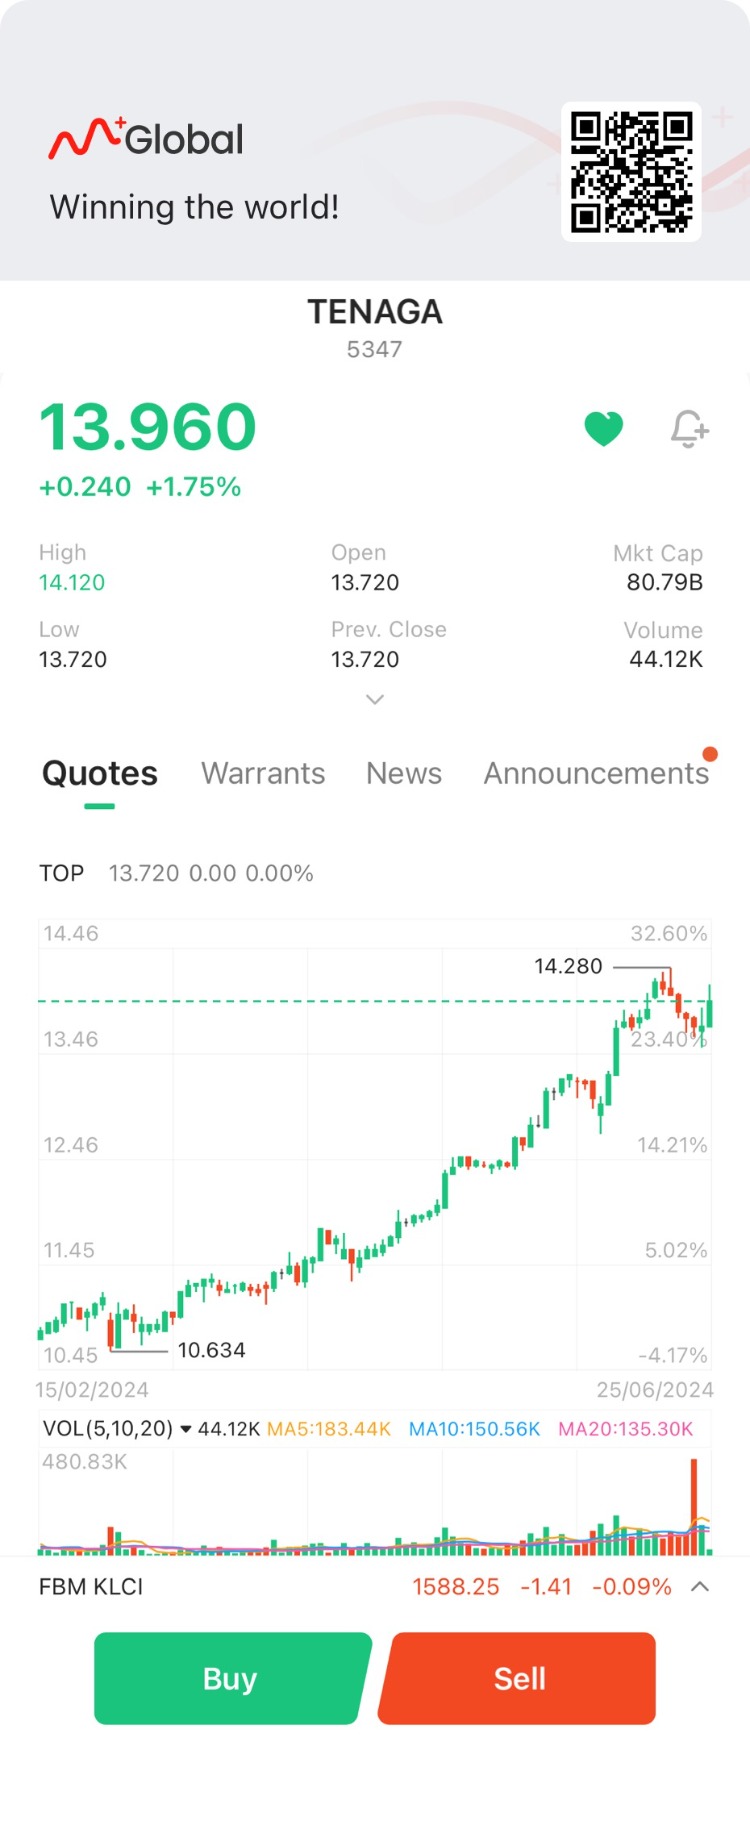Toggle the green heart favorite icon
The width and height of the screenshot is (750, 1821).
pos(603,429)
